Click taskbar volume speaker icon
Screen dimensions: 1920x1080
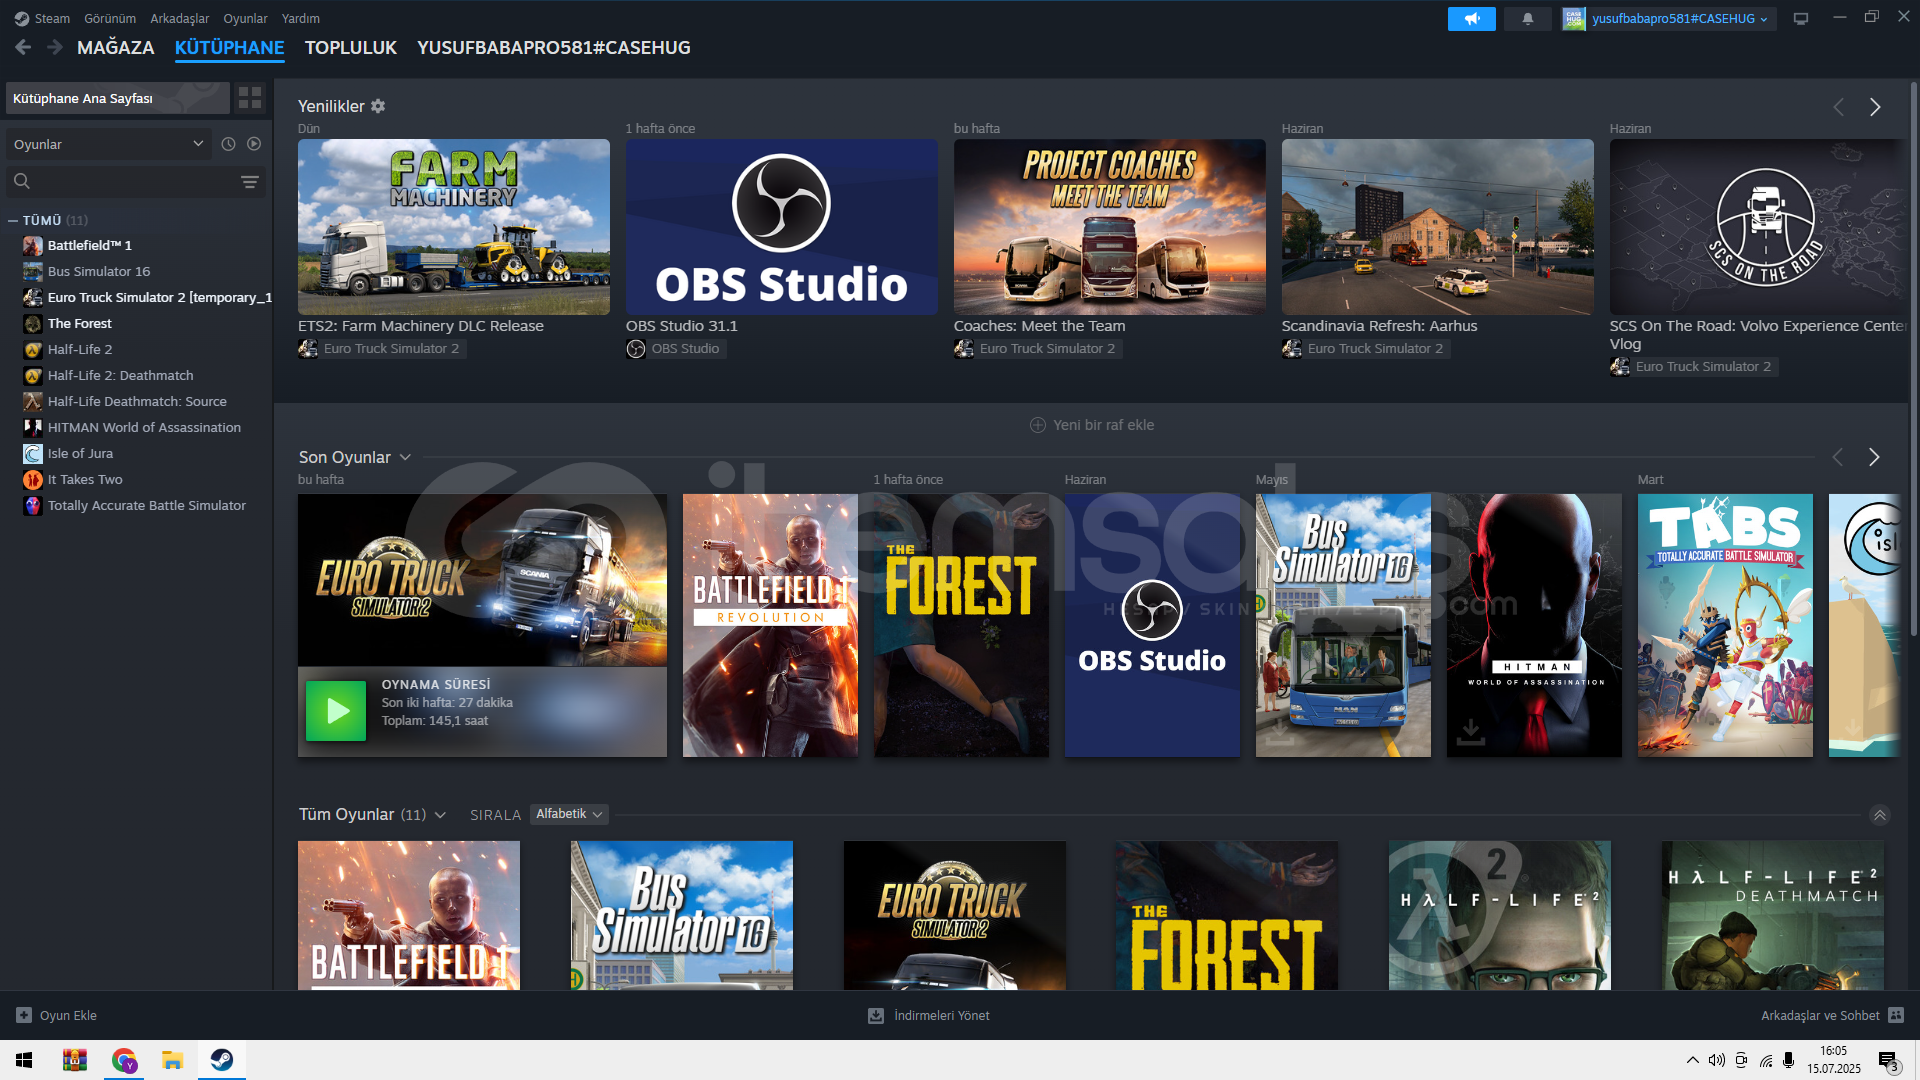click(x=1717, y=1060)
